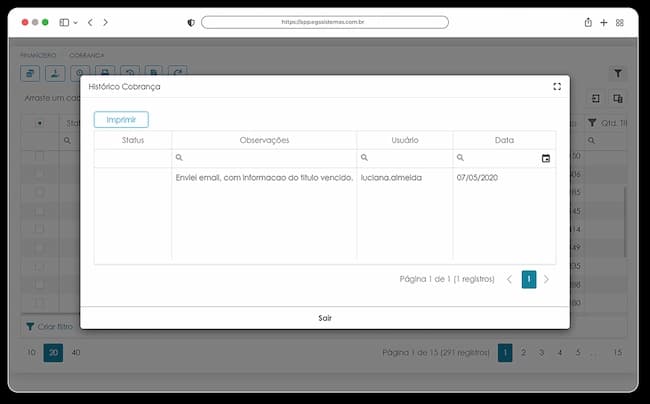The image size is (650, 404).
Task: Sort by the Data column header
Action: click(x=504, y=140)
